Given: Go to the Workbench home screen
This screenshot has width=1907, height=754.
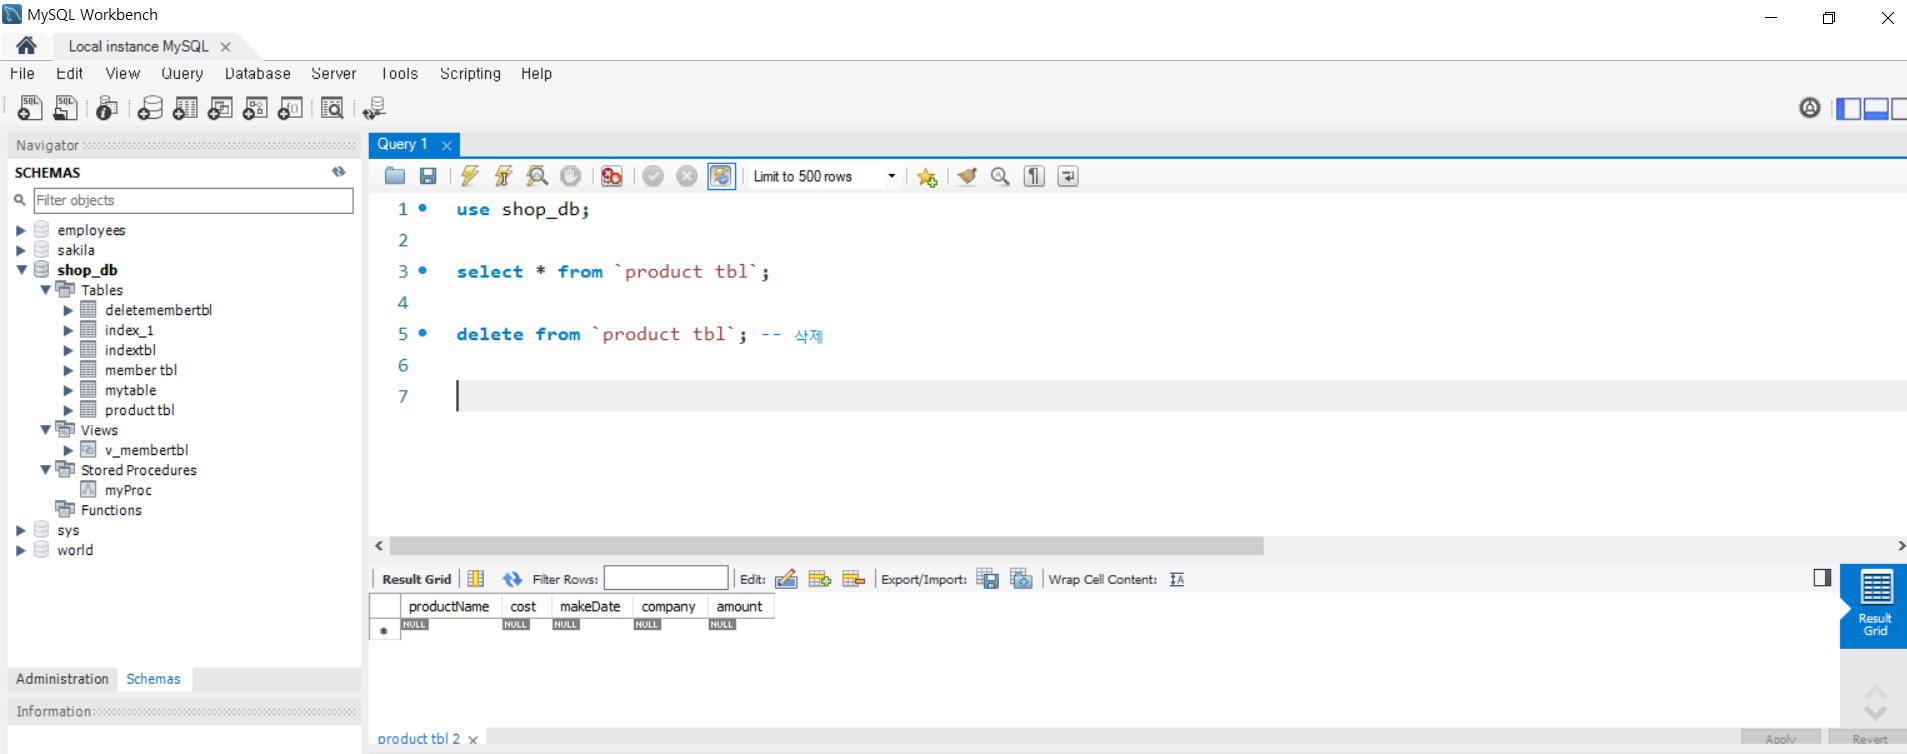Looking at the screenshot, I should point(26,46).
